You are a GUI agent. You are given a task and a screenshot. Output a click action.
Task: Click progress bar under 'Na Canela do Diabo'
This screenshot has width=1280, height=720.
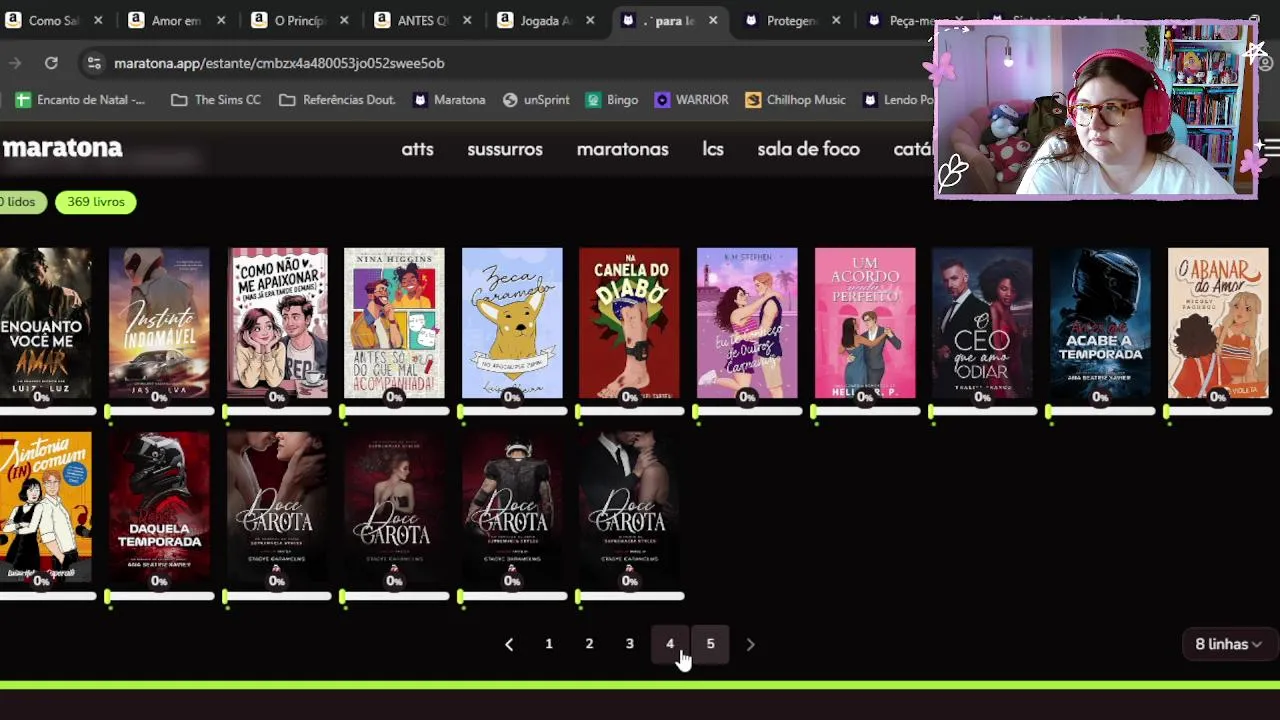[629, 411]
